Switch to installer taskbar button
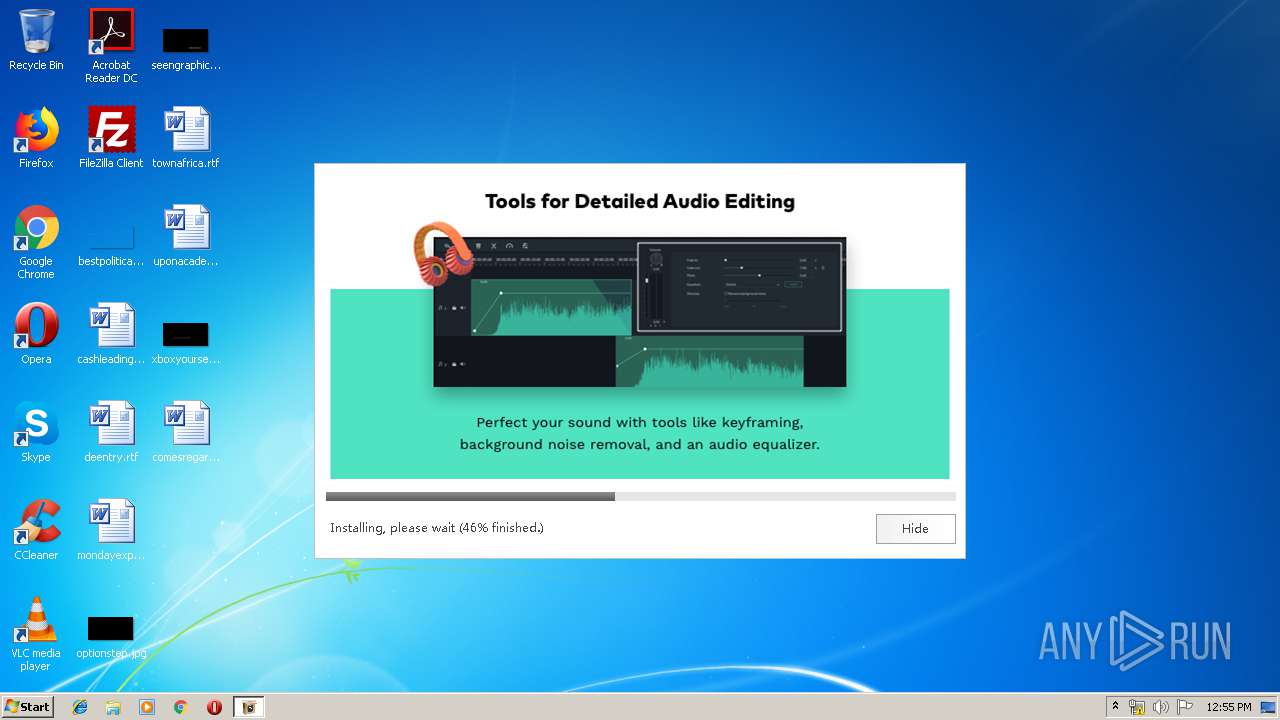The image size is (1280, 720). click(x=249, y=707)
